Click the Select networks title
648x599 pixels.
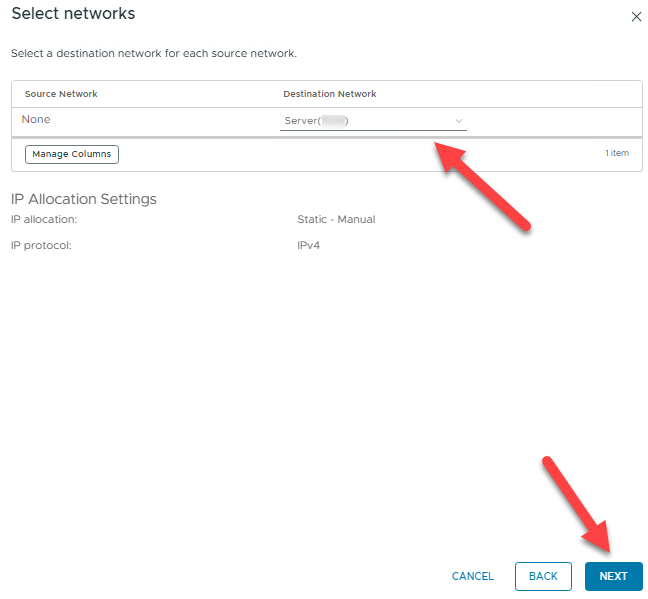(73, 14)
